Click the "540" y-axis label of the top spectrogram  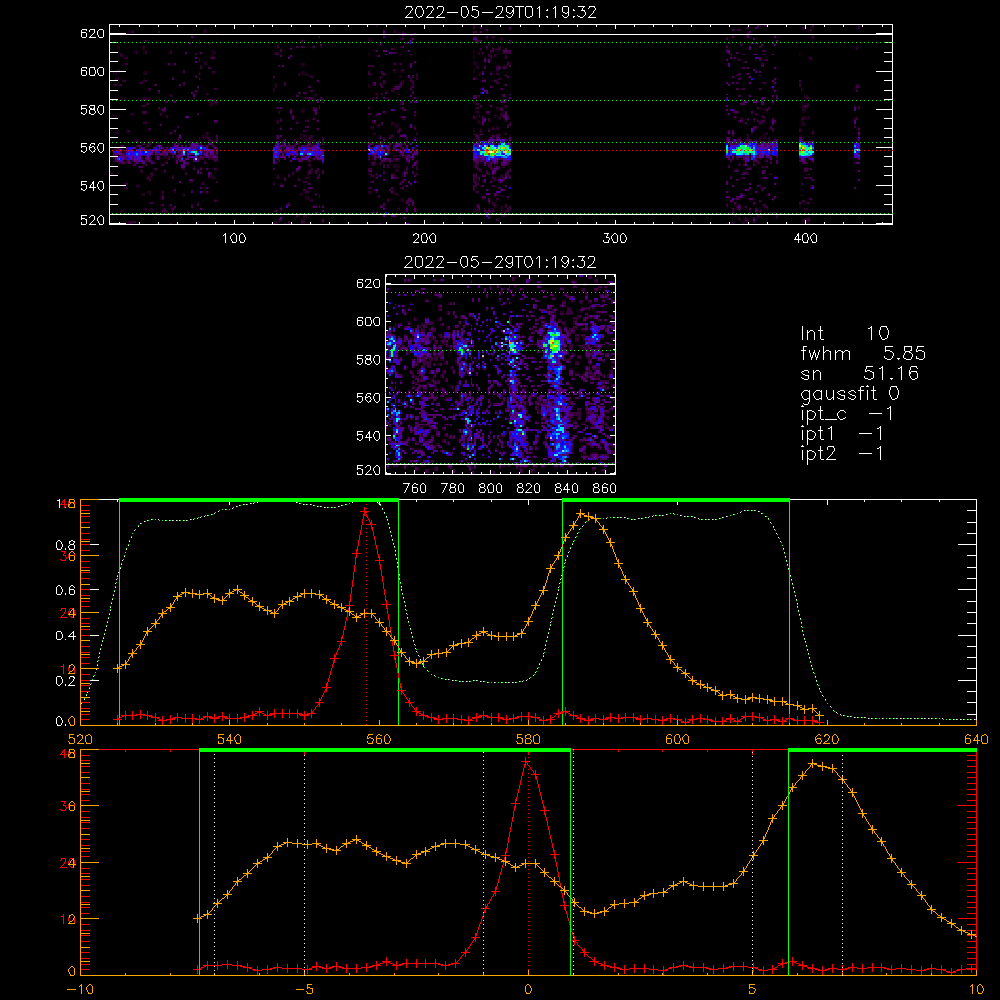point(92,186)
